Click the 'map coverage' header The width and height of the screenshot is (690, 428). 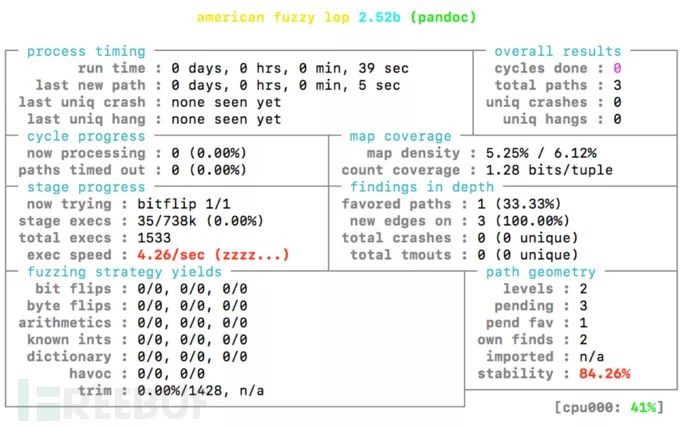pos(400,136)
